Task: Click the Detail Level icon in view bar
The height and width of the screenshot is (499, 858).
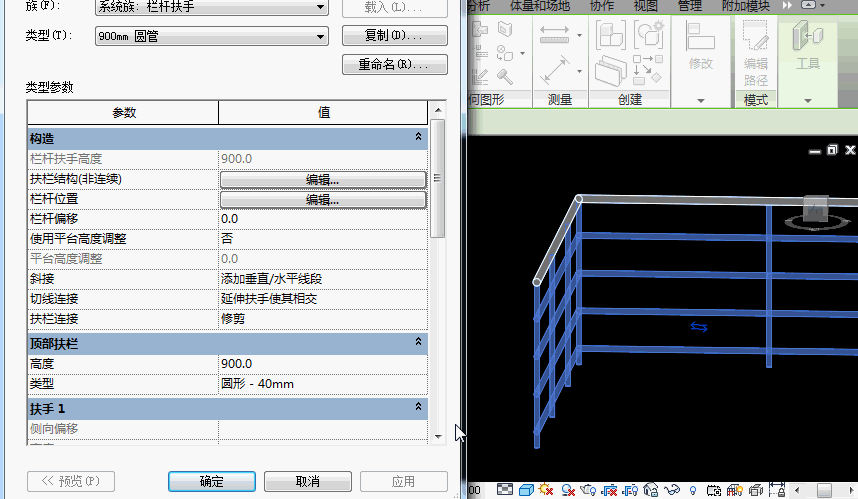Action: click(x=506, y=490)
